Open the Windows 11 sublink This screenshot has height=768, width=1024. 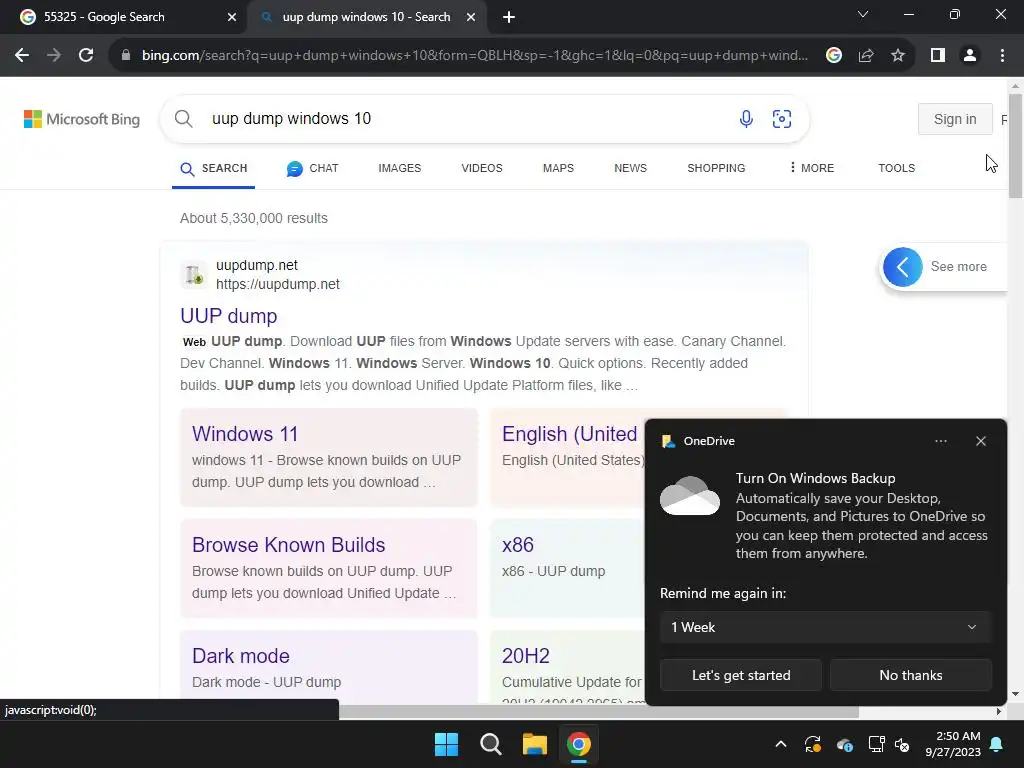(x=245, y=434)
